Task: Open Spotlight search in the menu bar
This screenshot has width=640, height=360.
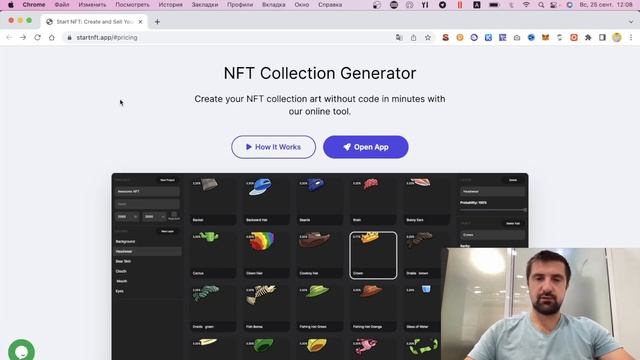Action: tap(541, 5)
